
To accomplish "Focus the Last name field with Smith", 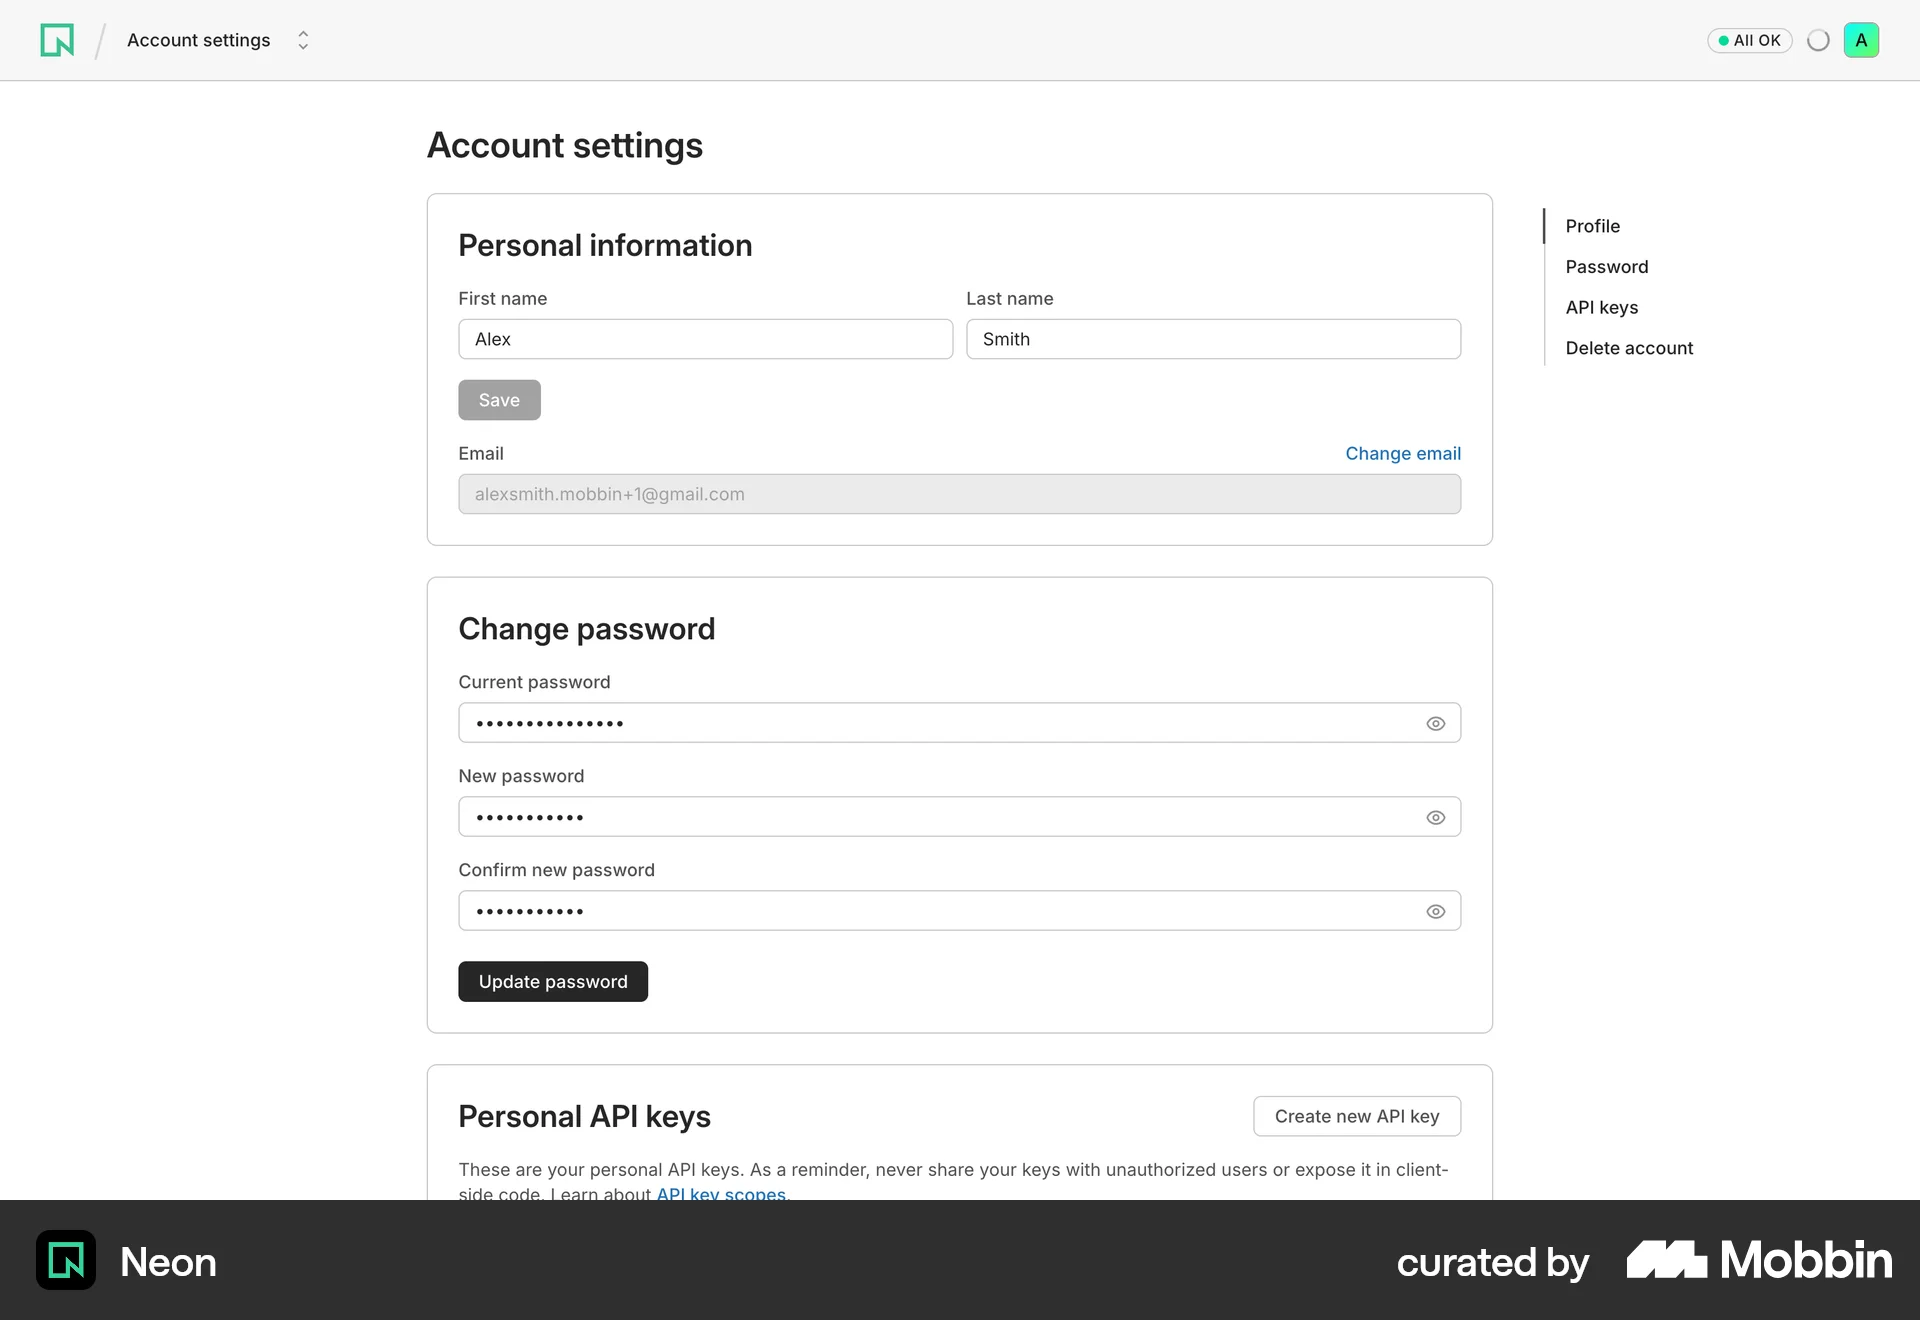I will 1213,339.
